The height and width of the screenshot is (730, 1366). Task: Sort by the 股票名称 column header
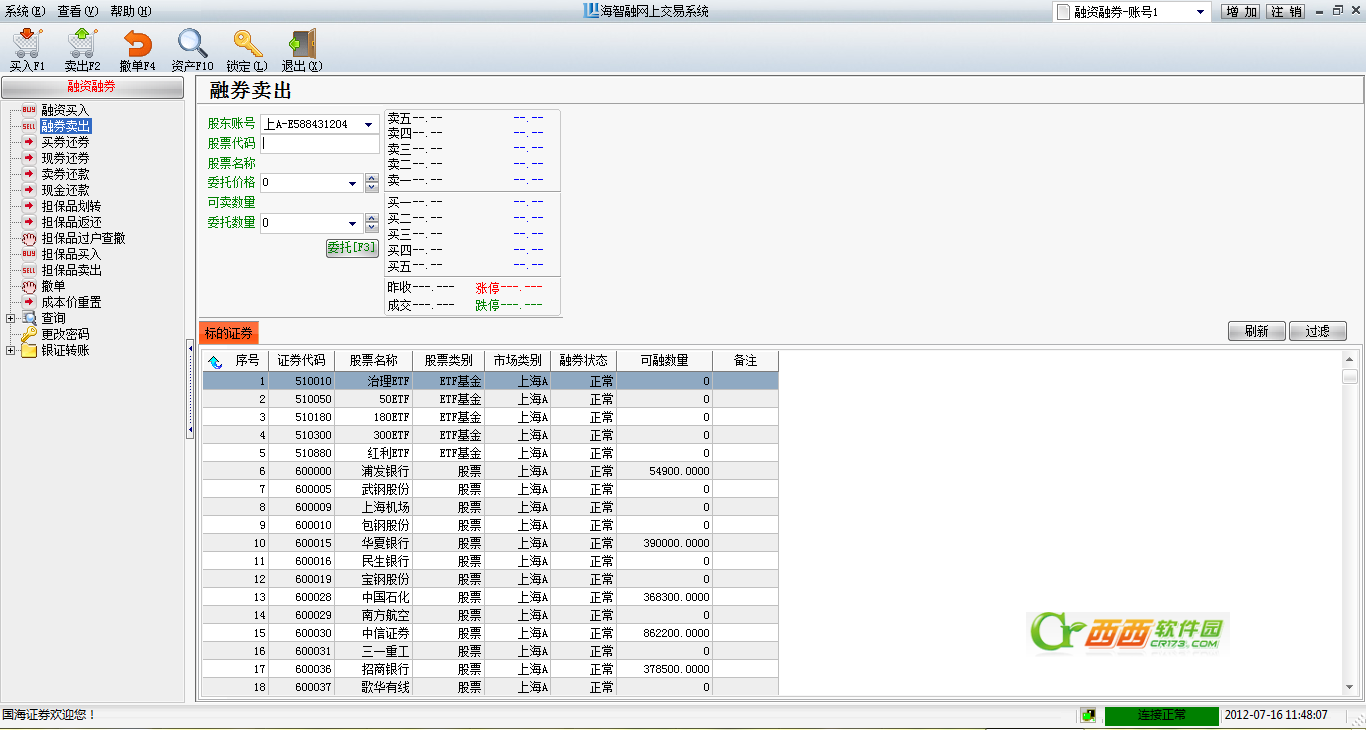coord(373,361)
